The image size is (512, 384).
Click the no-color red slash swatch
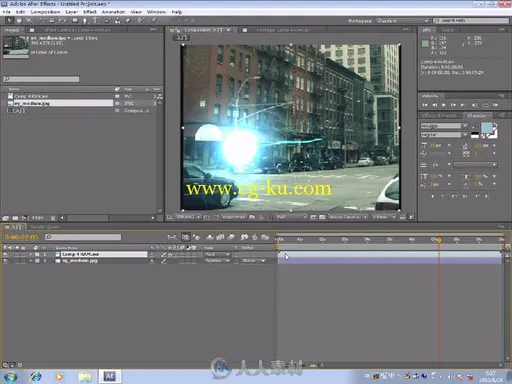coord(483,136)
